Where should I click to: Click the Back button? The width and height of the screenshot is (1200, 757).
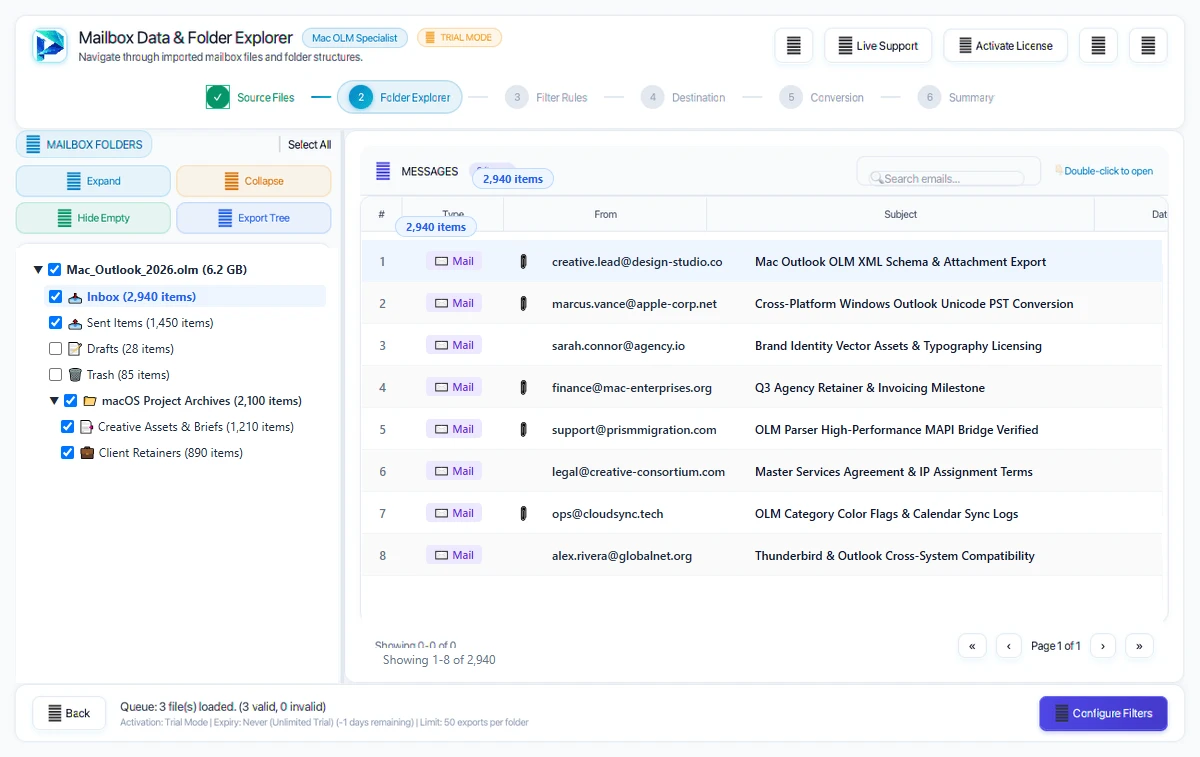69,713
